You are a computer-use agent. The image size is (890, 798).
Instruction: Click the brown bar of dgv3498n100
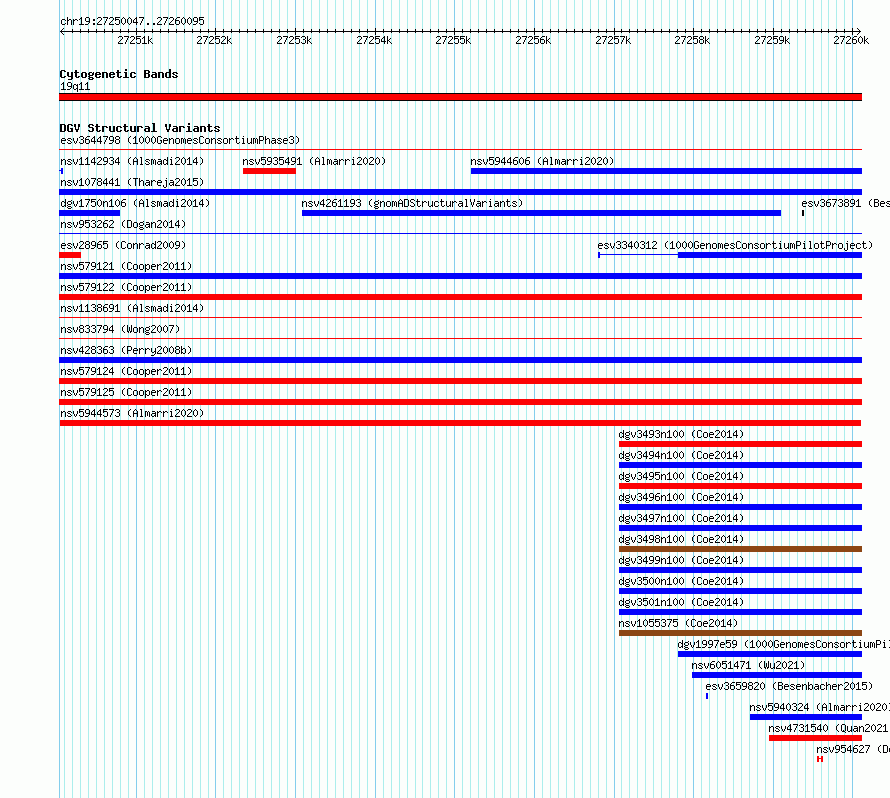click(740, 549)
